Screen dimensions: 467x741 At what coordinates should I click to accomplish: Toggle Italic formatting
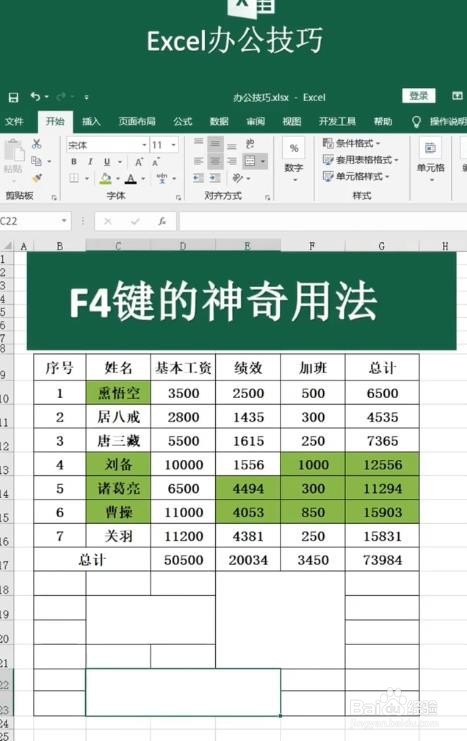tap(90, 162)
